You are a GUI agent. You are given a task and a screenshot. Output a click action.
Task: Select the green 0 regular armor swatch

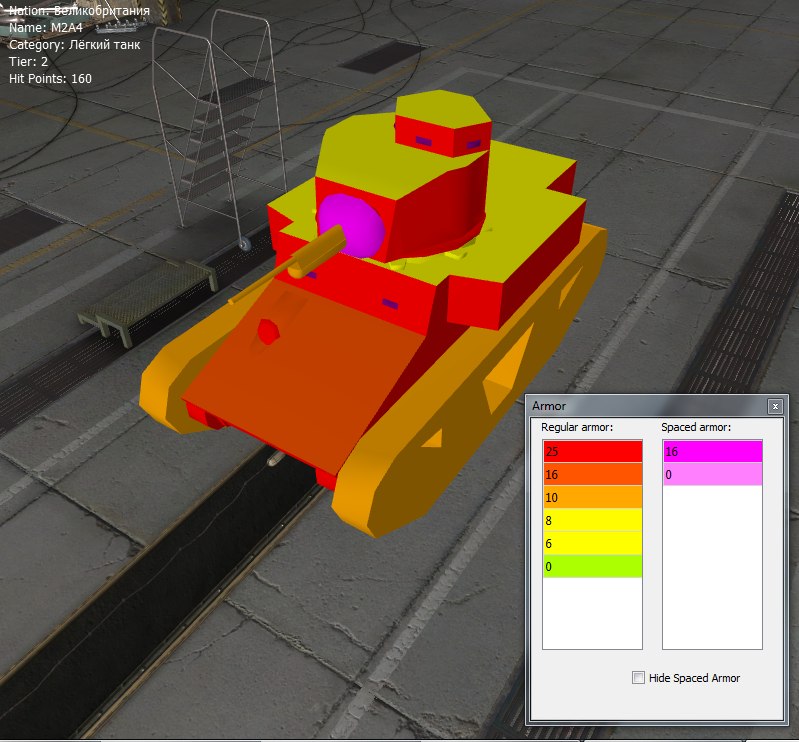(593, 566)
